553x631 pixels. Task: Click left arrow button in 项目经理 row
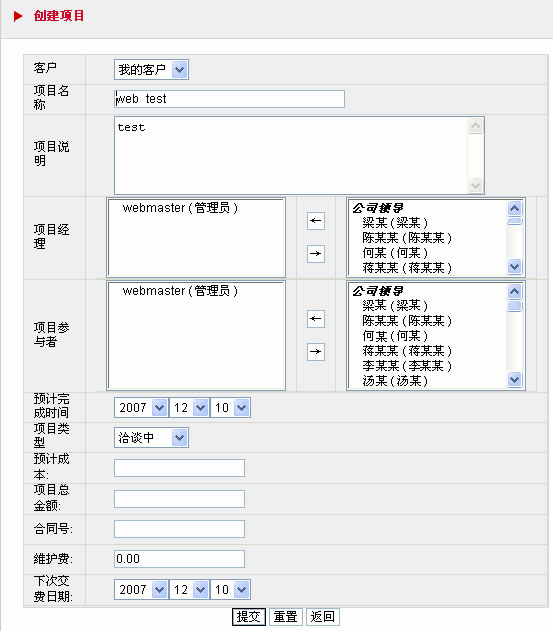click(x=316, y=221)
